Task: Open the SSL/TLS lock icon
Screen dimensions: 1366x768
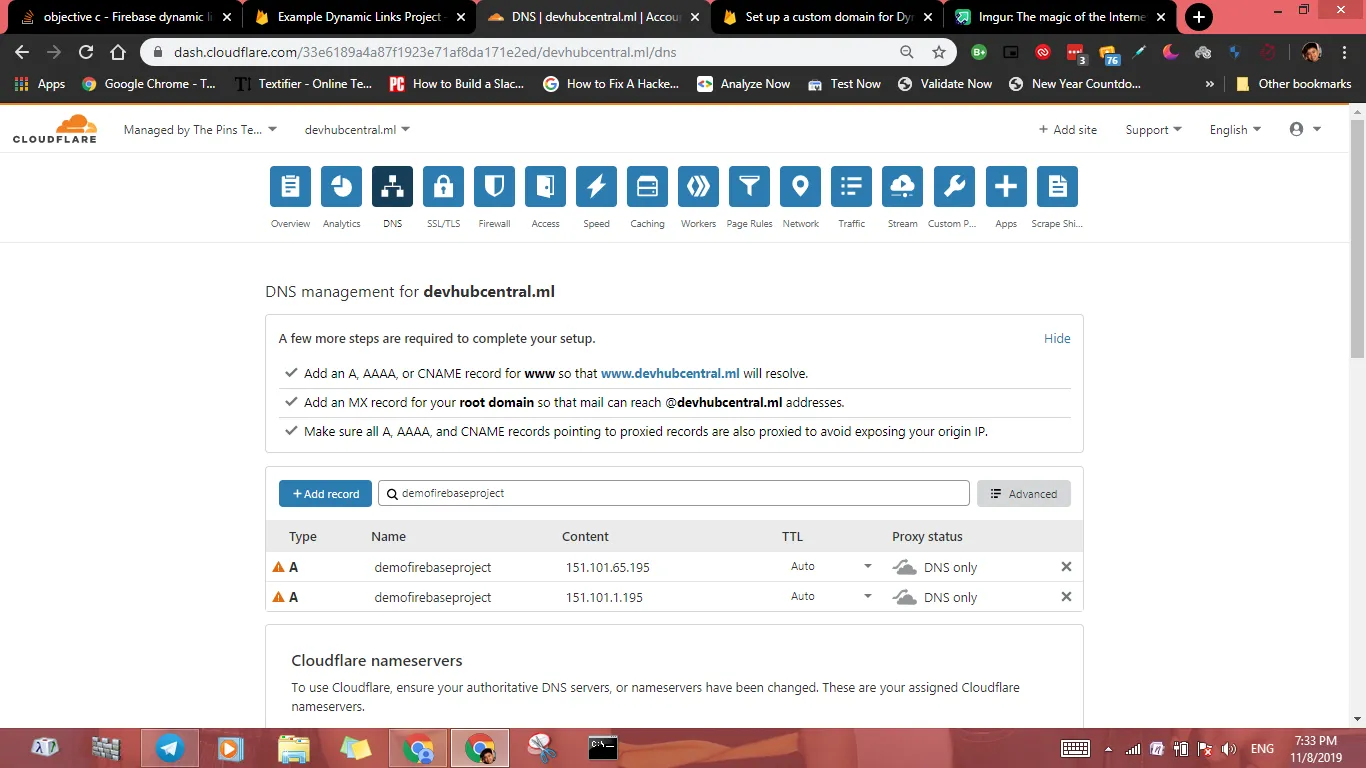Action: [x=443, y=187]
